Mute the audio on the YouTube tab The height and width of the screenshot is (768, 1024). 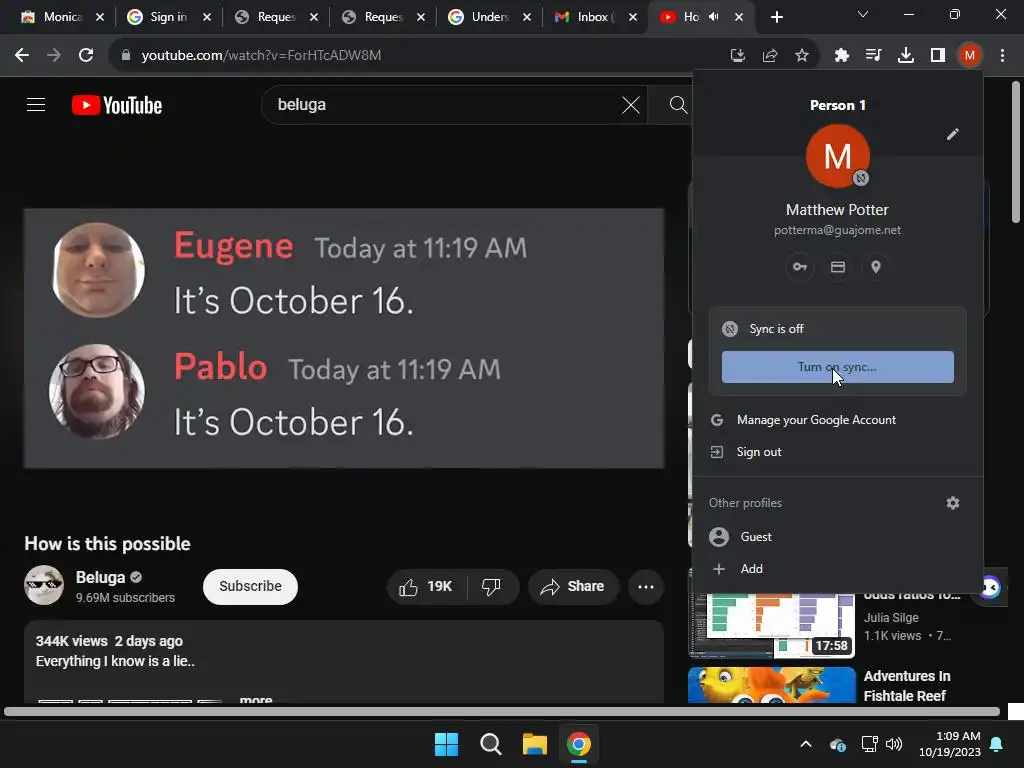pos(714,17)
